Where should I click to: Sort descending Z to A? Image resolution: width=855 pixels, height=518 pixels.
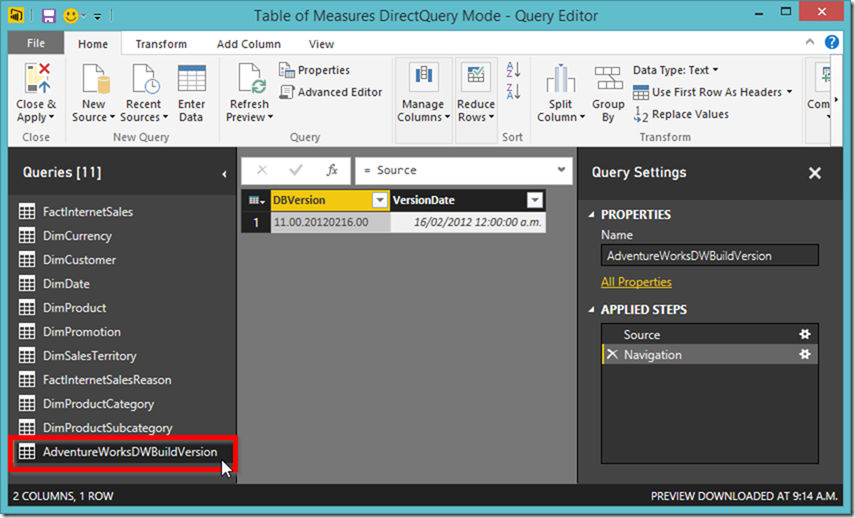coord(513,91)
